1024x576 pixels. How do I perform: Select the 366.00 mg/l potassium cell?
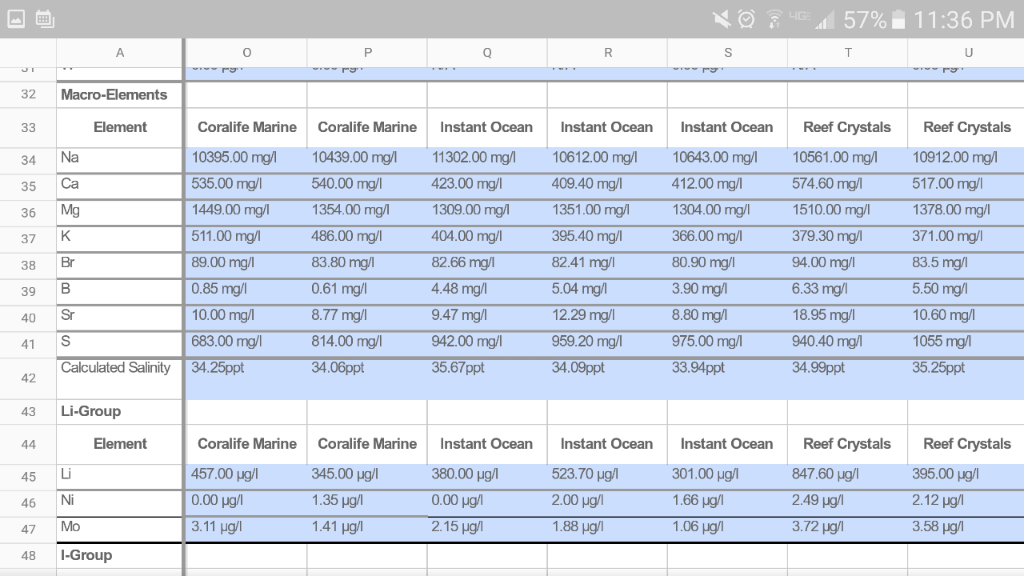[728, 239]
